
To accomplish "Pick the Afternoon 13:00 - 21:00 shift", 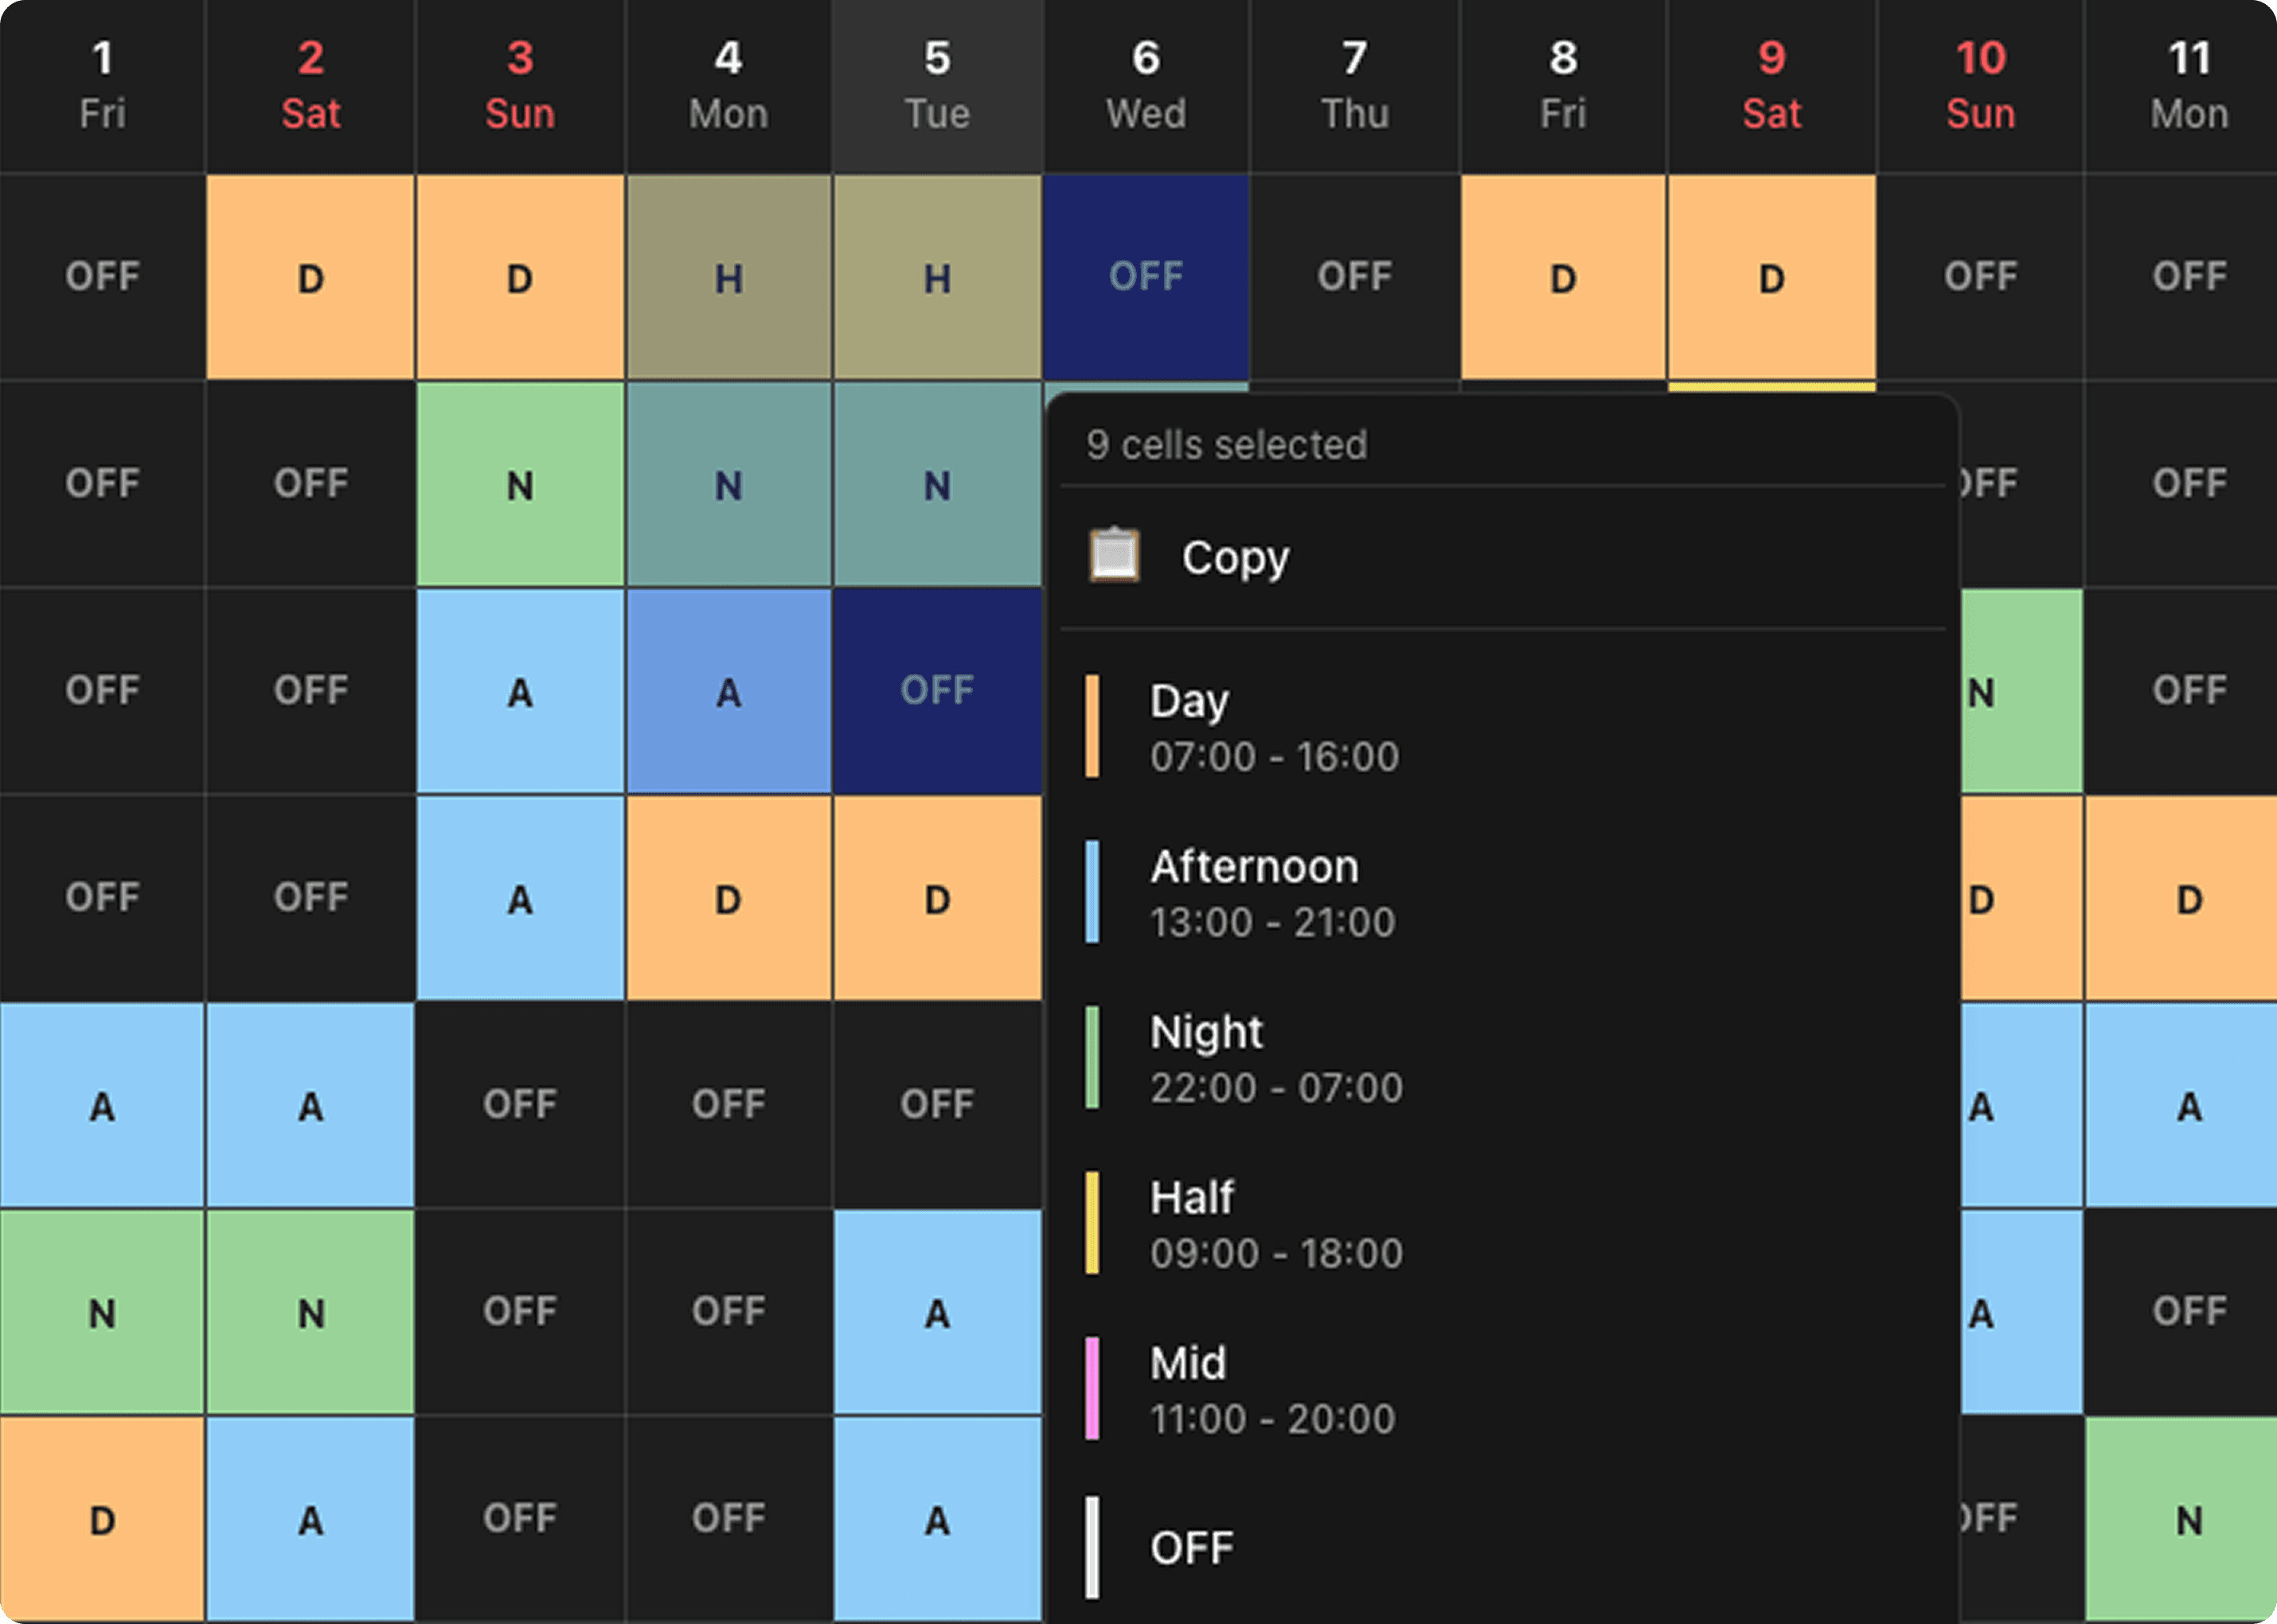I will click(1272, 893).
